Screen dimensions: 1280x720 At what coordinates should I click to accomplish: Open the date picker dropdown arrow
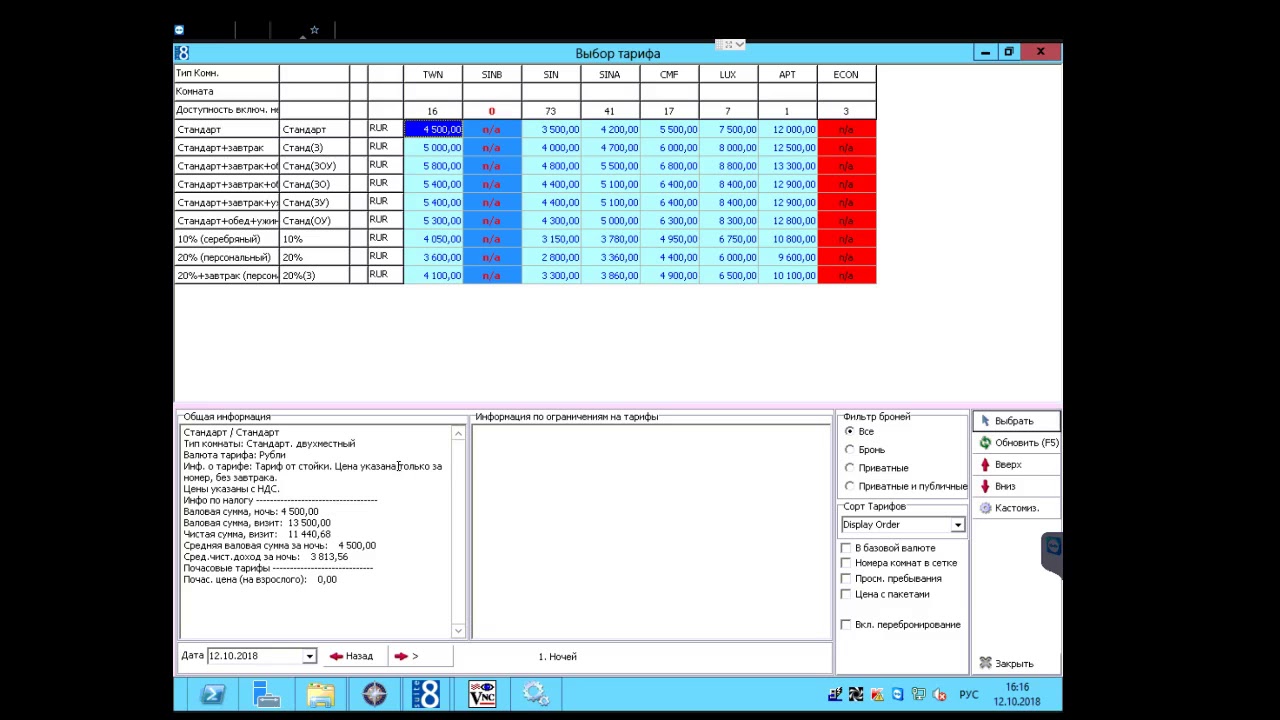point(309,656)
